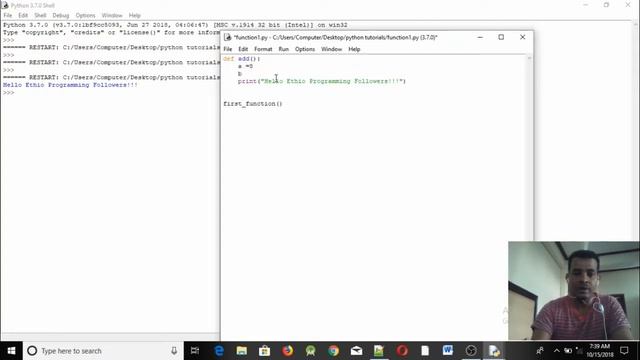Image resolution: width=640 pixels, height=360 pixels.
Task: Open the Edit menu in Python Shell
Action: [23, 16]
